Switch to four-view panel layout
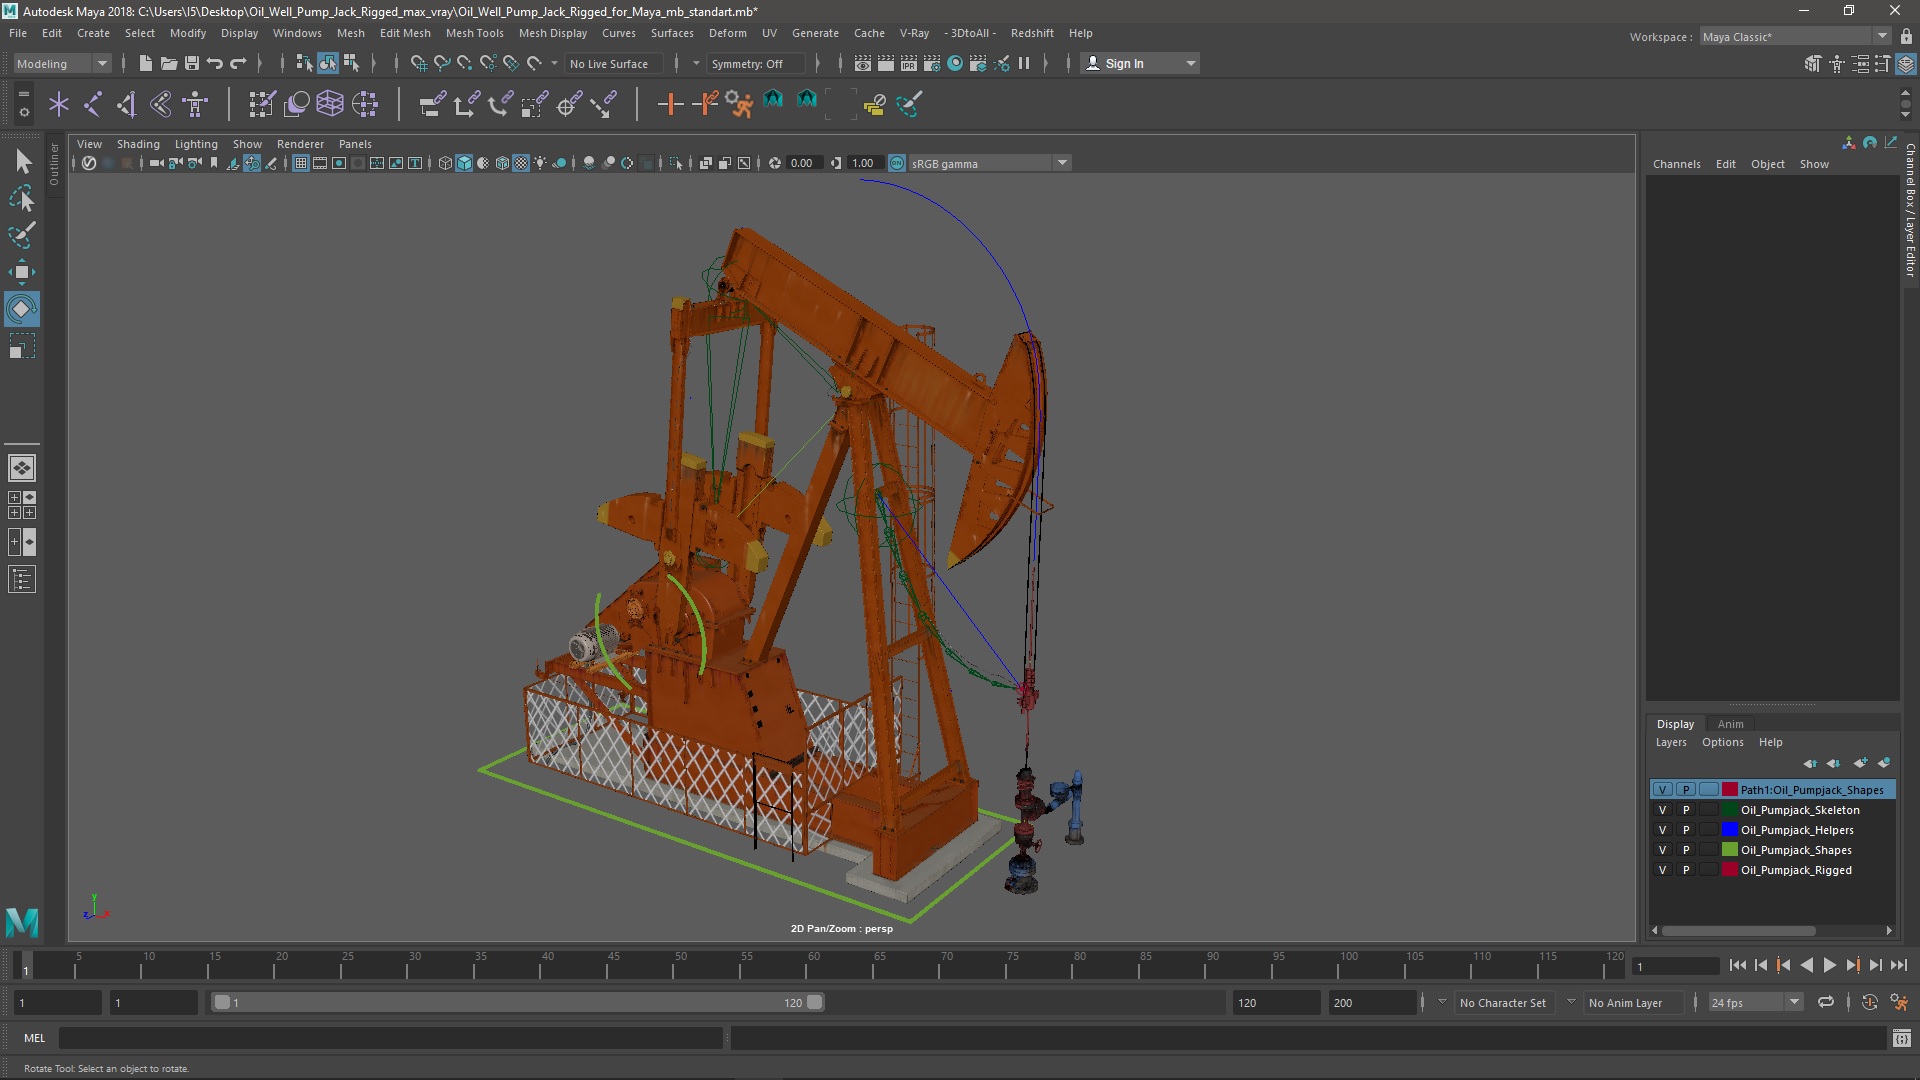 (22, 505)
